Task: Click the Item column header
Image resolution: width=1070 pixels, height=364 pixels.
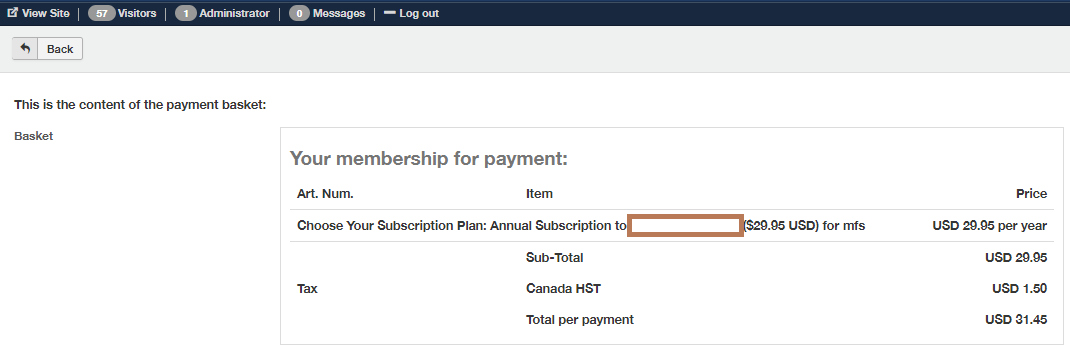Action: (539, 193)
